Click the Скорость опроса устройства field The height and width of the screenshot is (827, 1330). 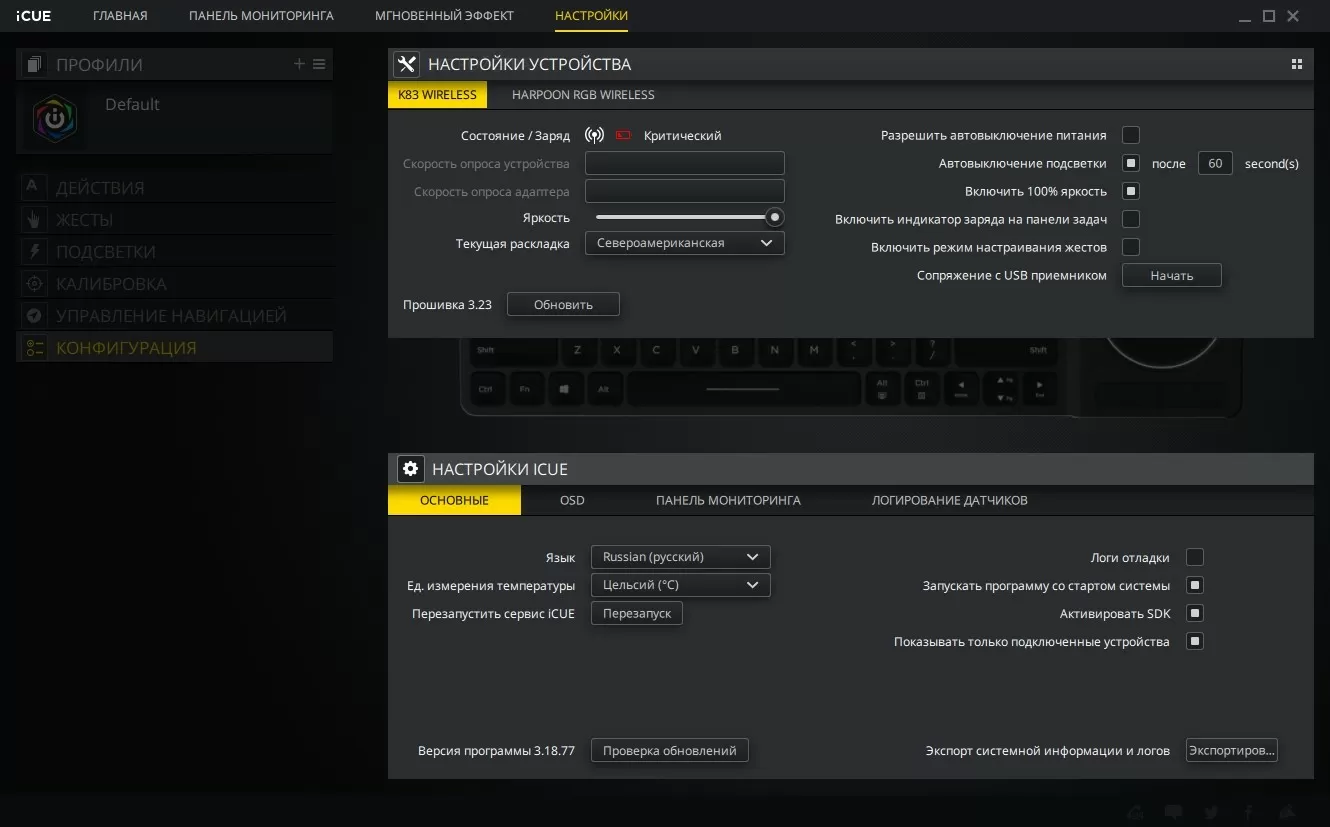(x=685, y=163)
